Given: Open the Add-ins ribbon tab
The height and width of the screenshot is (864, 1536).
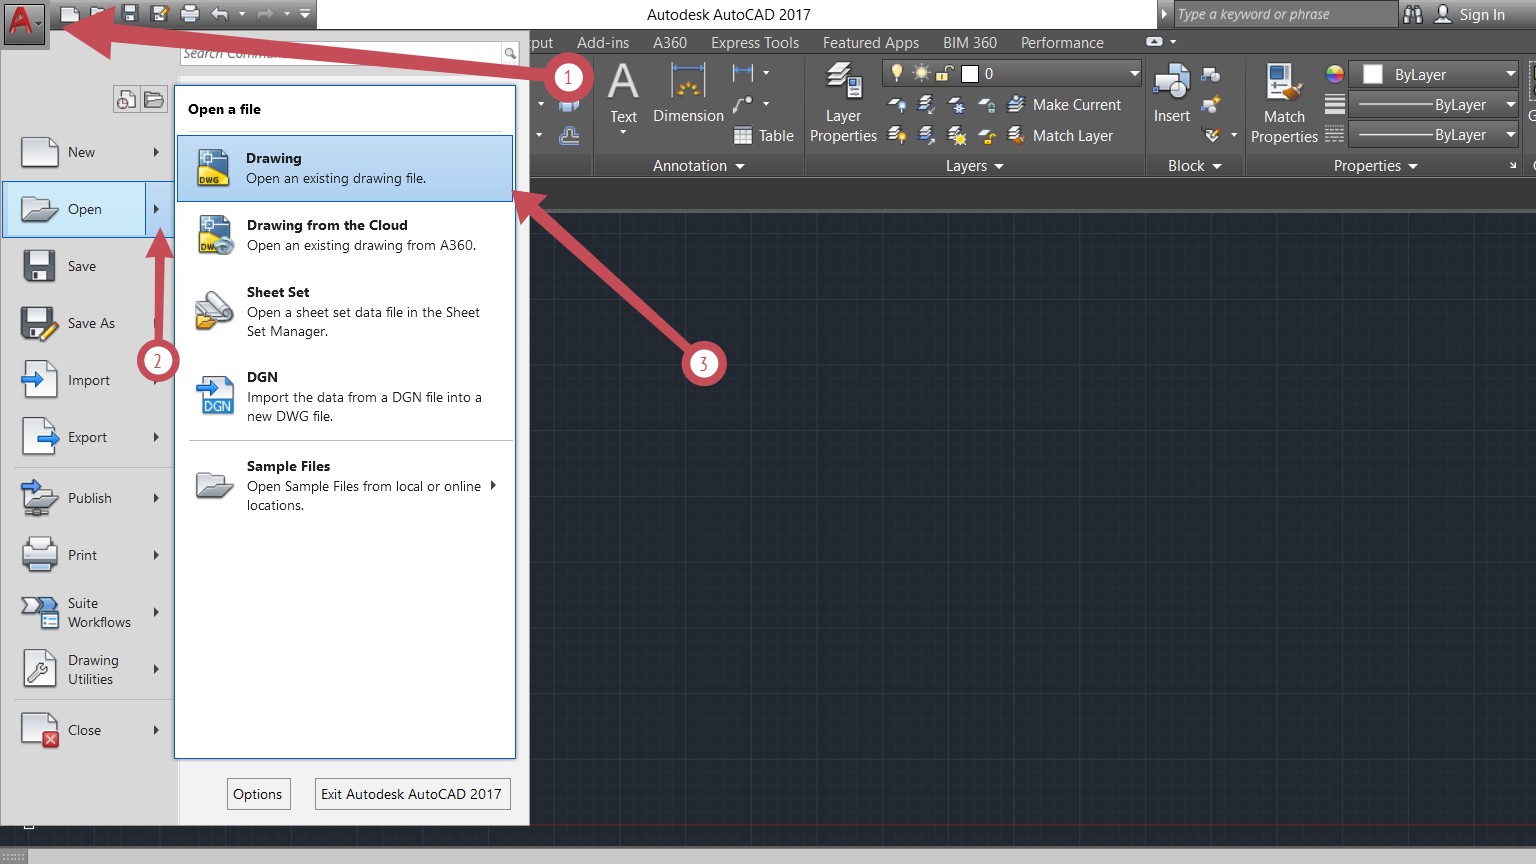Looking at the screenshot, I should pyautogui.click(x=603, y=43).
